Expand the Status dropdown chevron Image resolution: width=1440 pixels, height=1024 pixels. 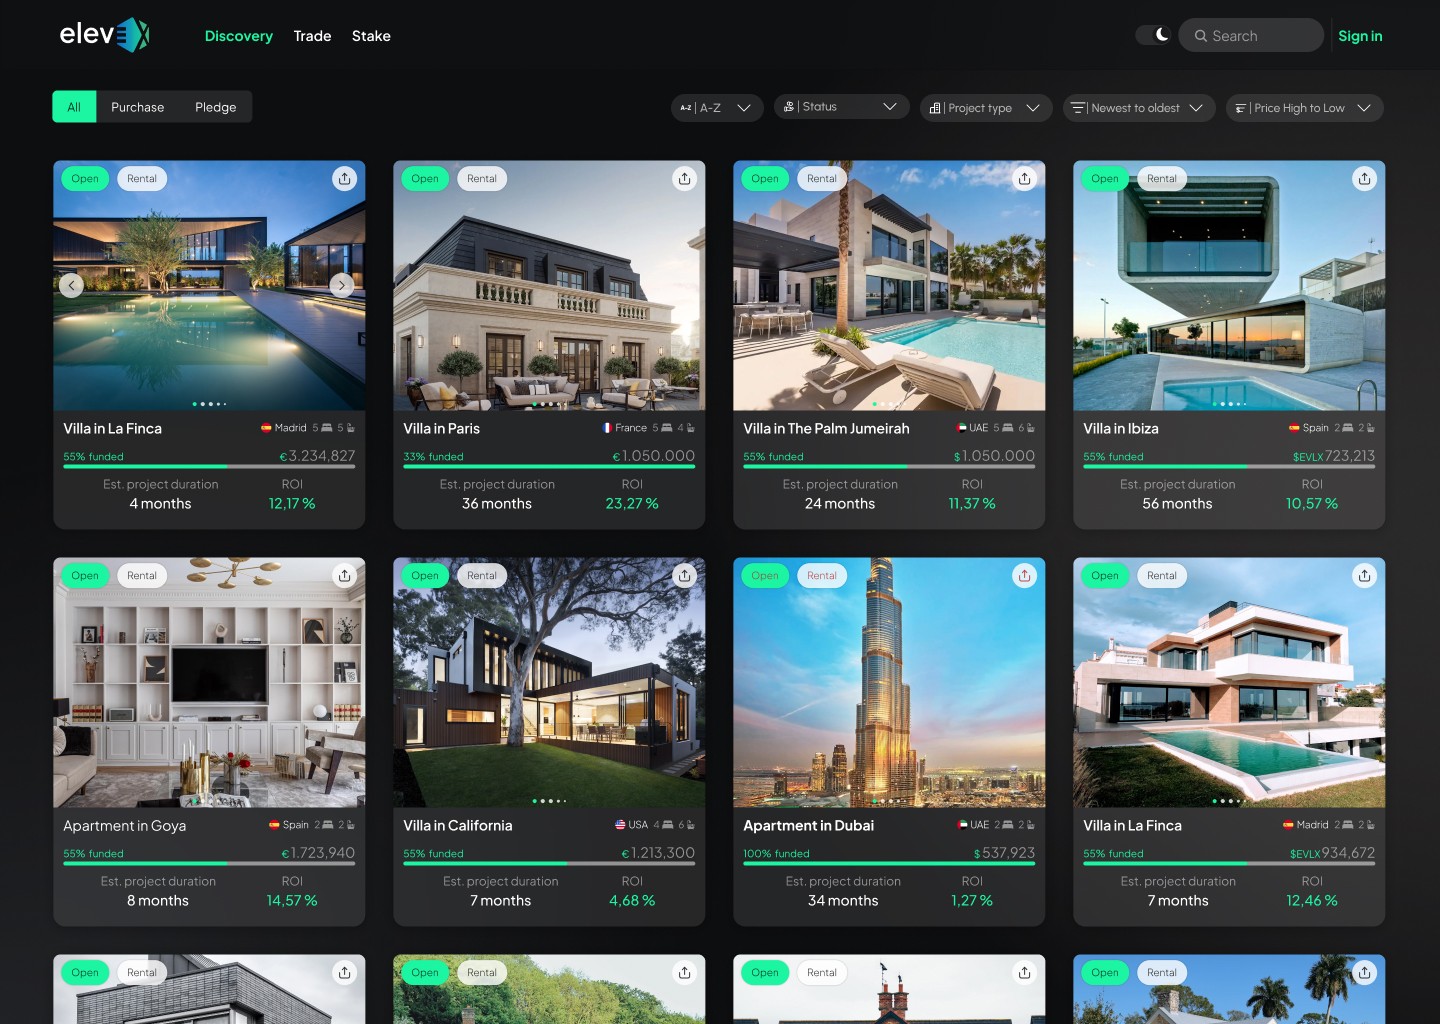890,107
